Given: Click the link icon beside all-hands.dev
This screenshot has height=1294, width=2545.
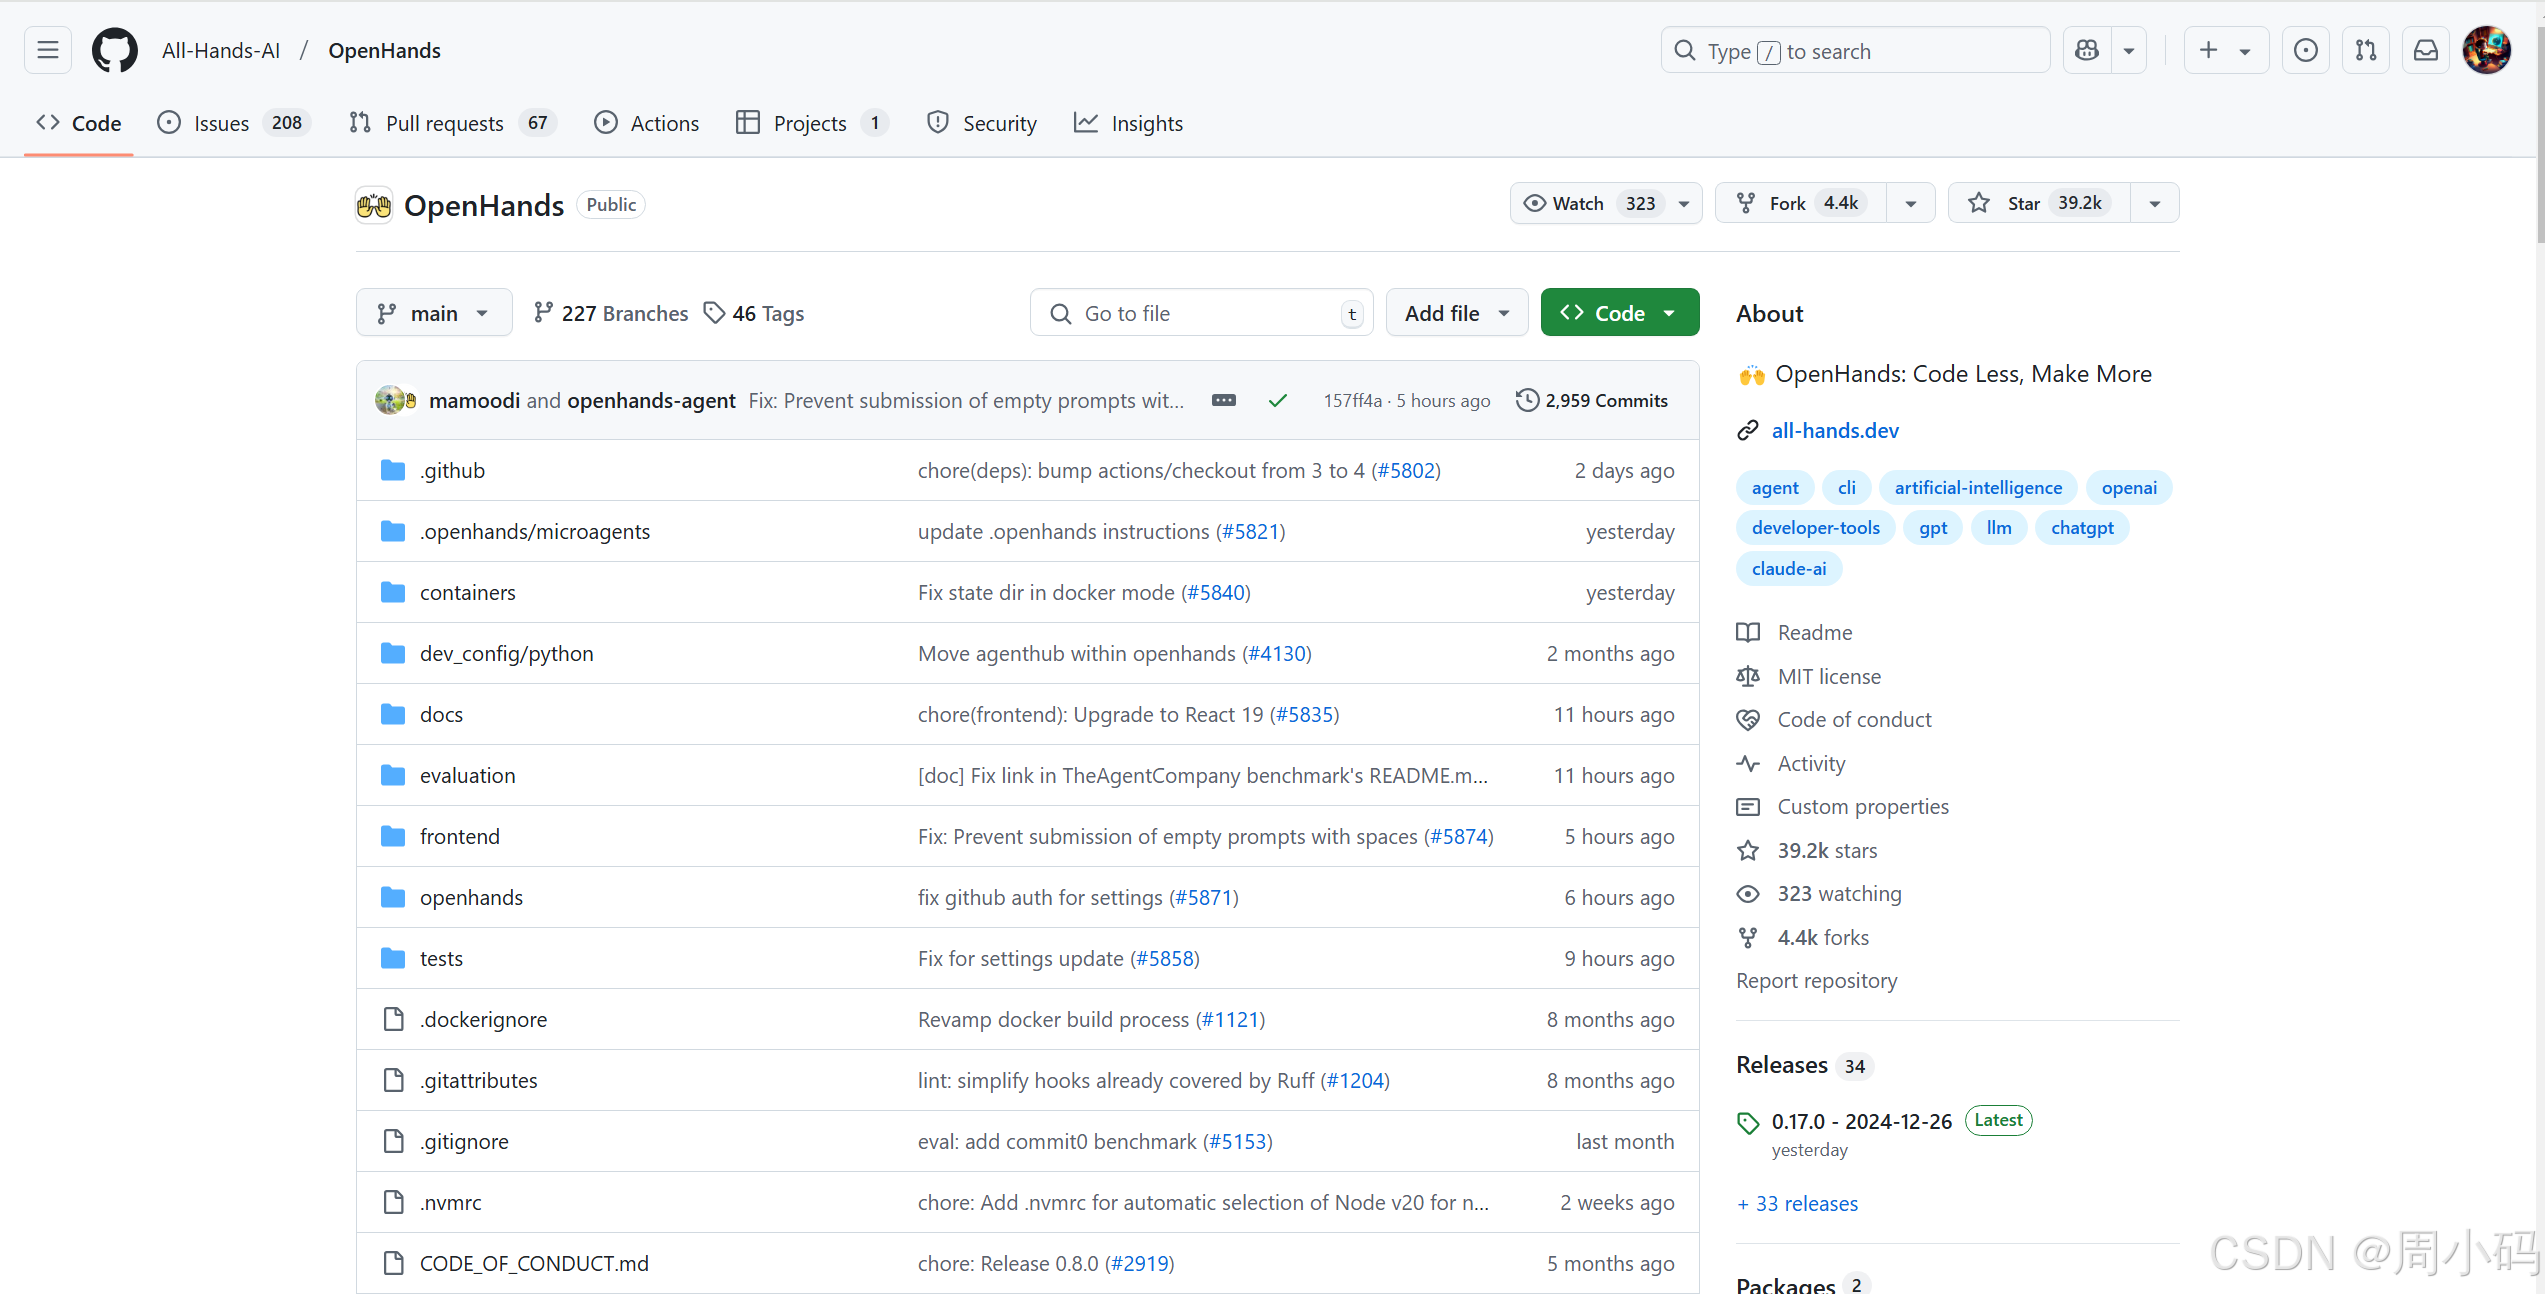Looking at the screenshot, I should point(1748,430).
